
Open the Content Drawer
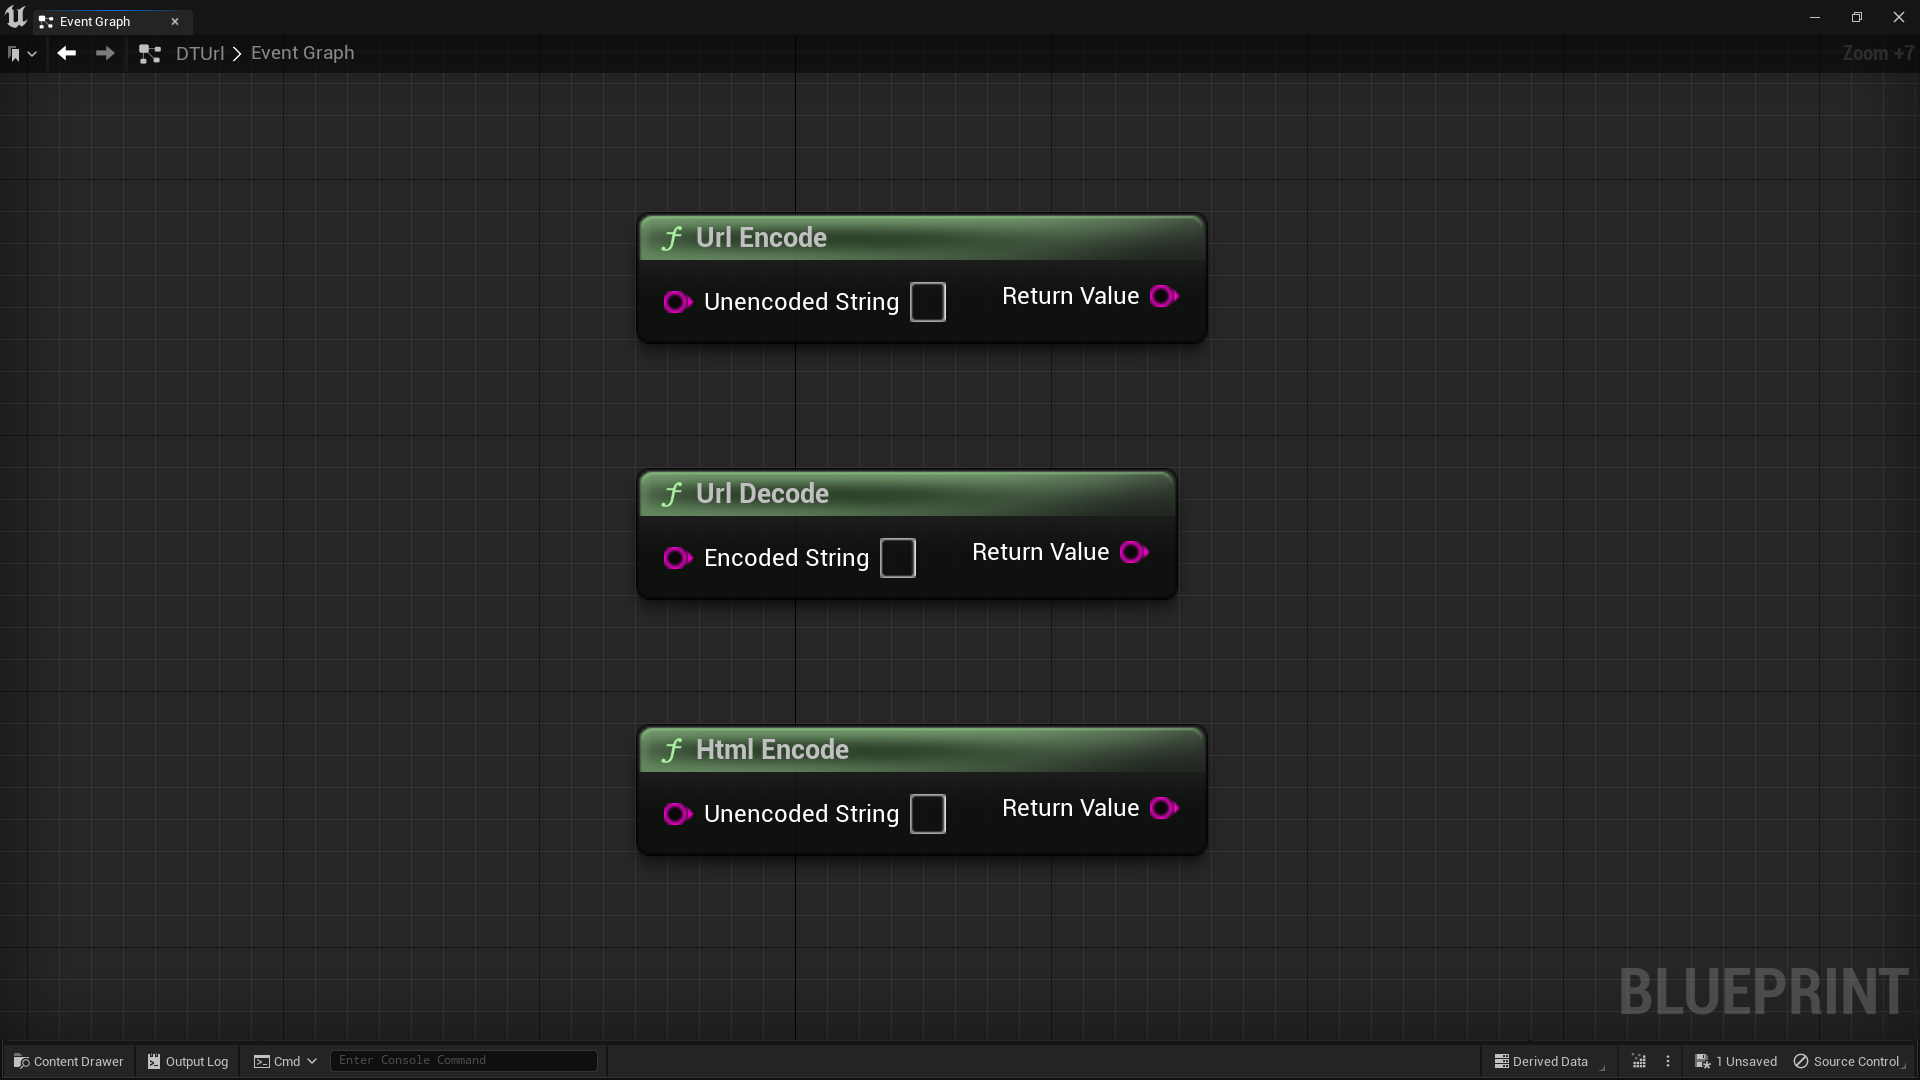[x=68, y=1061]
